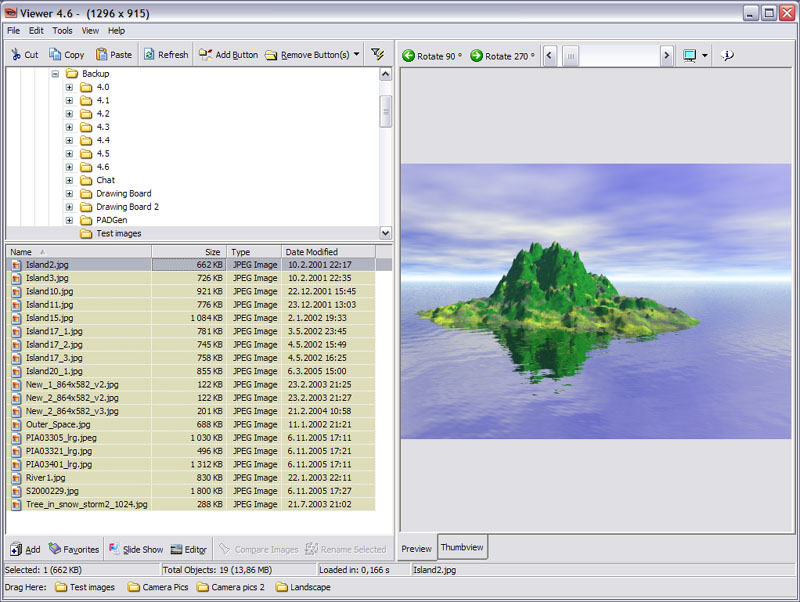Image resolution: width=800 pixels, height=602 pixels.
Task: Expand the 4.3 folder node
Action: (x=69, y=127)
